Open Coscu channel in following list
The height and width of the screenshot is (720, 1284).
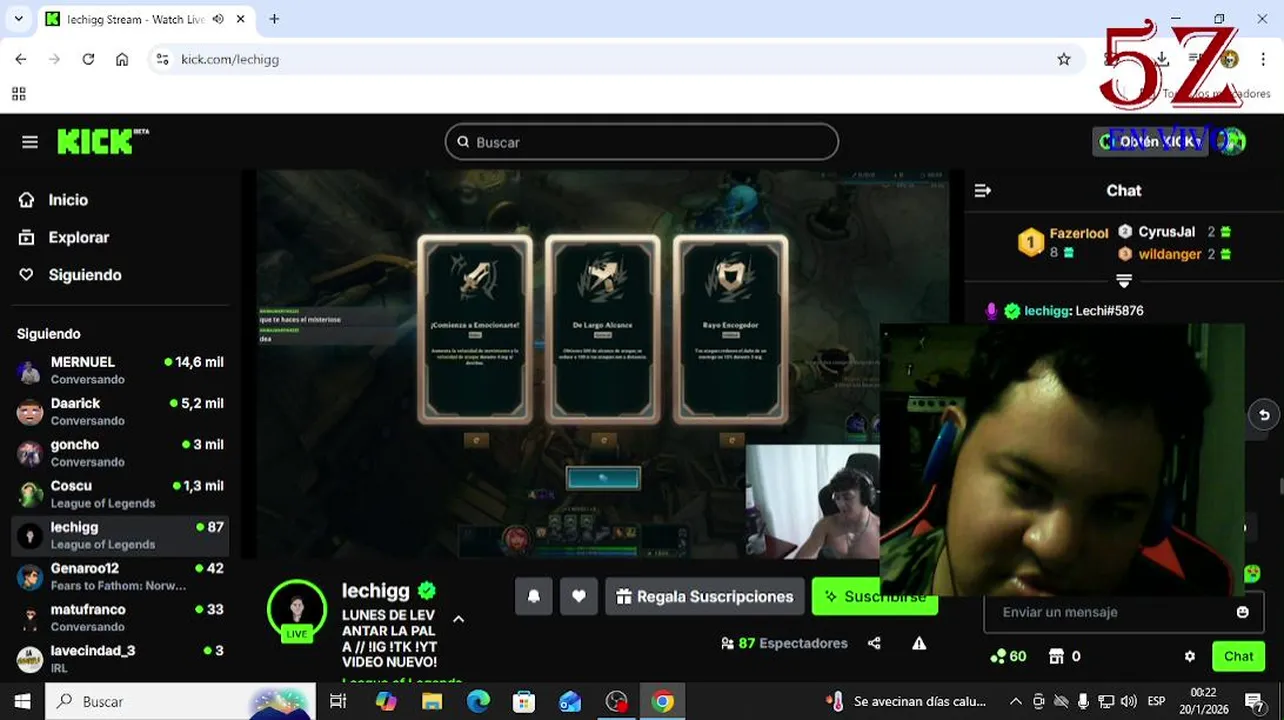(120, 493)
